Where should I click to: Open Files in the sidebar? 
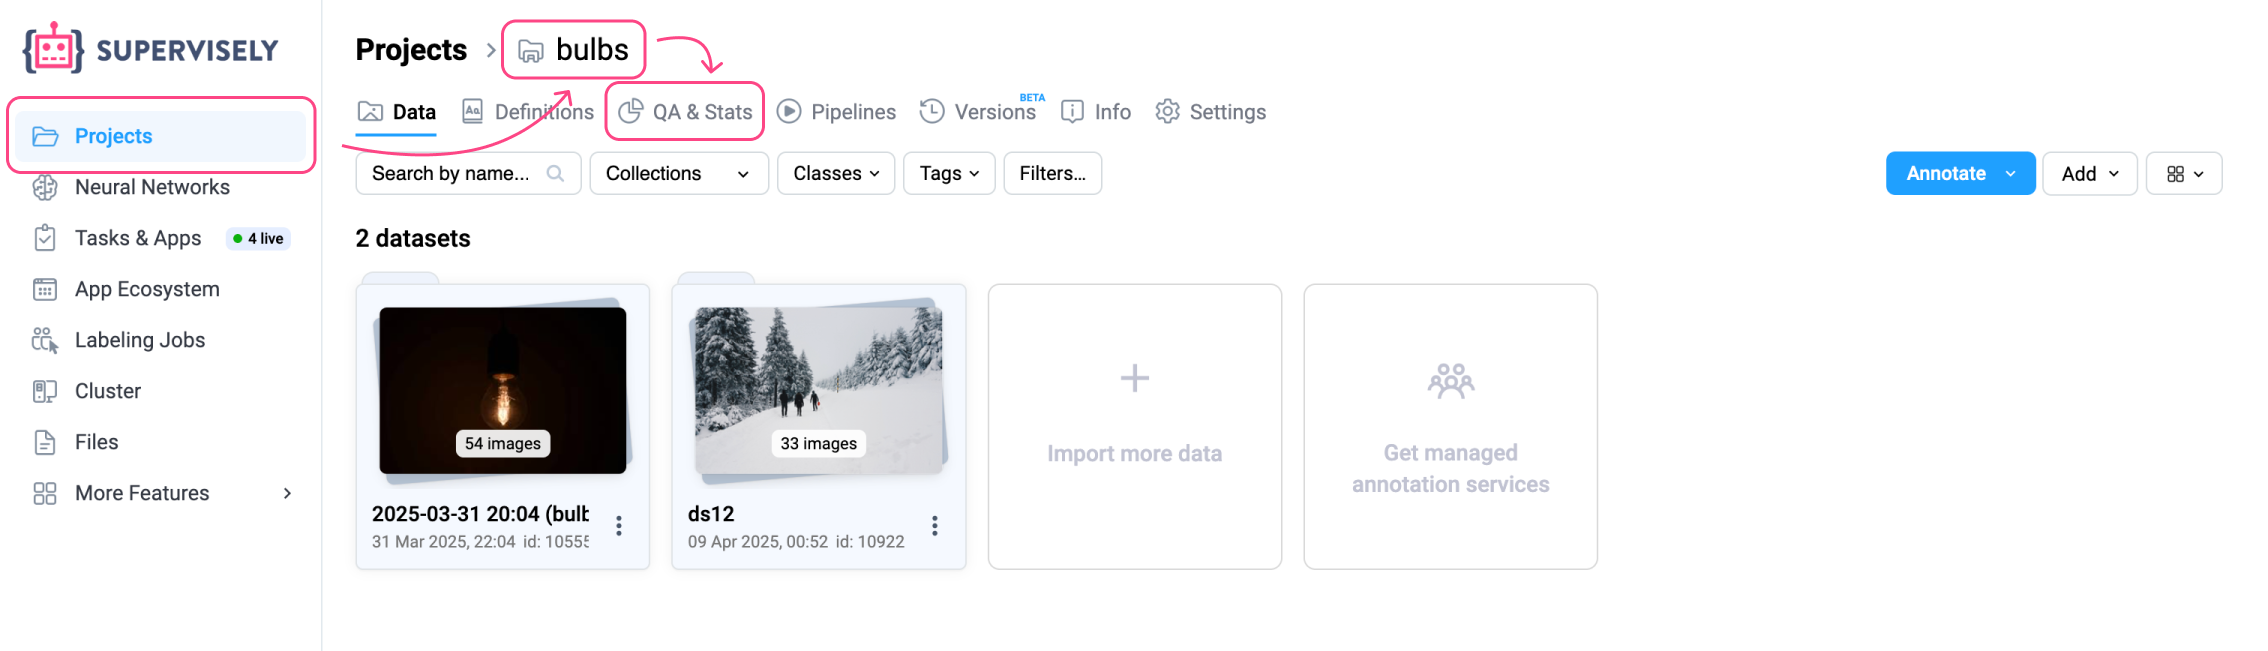(x=96, y=442)
